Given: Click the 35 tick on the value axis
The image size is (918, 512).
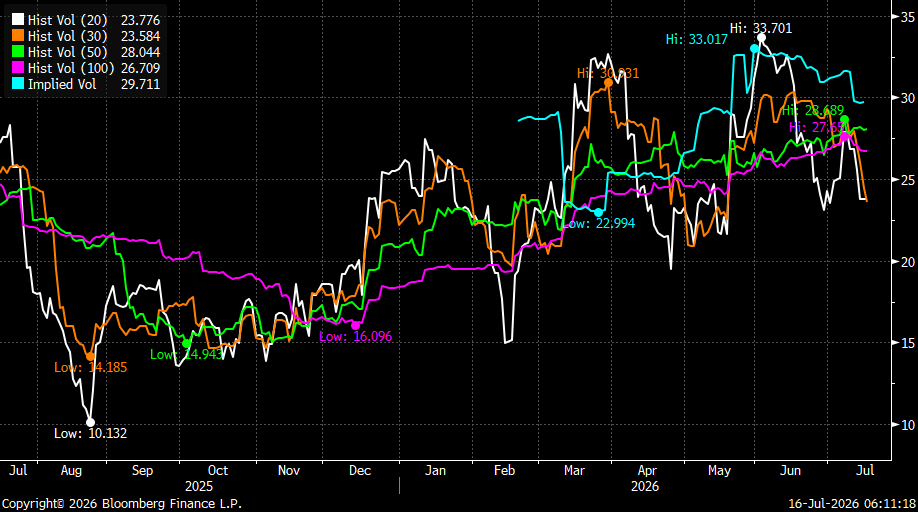Looking at the screenshot, I should 907,17.
